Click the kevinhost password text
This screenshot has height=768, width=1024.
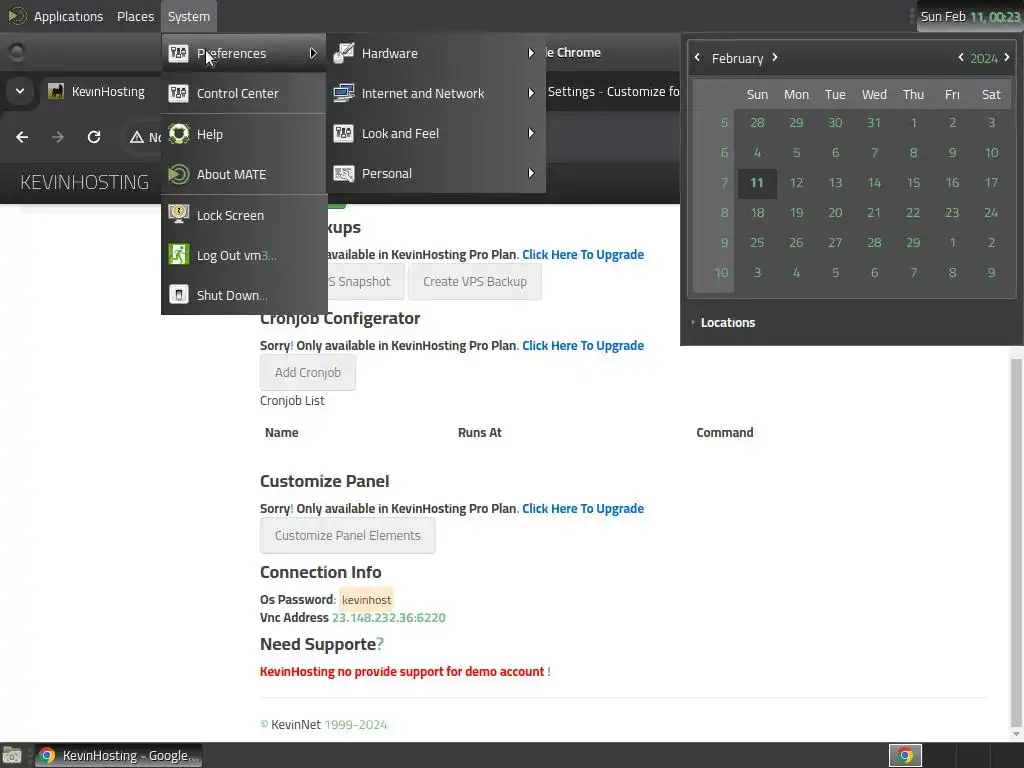[366, 600]
